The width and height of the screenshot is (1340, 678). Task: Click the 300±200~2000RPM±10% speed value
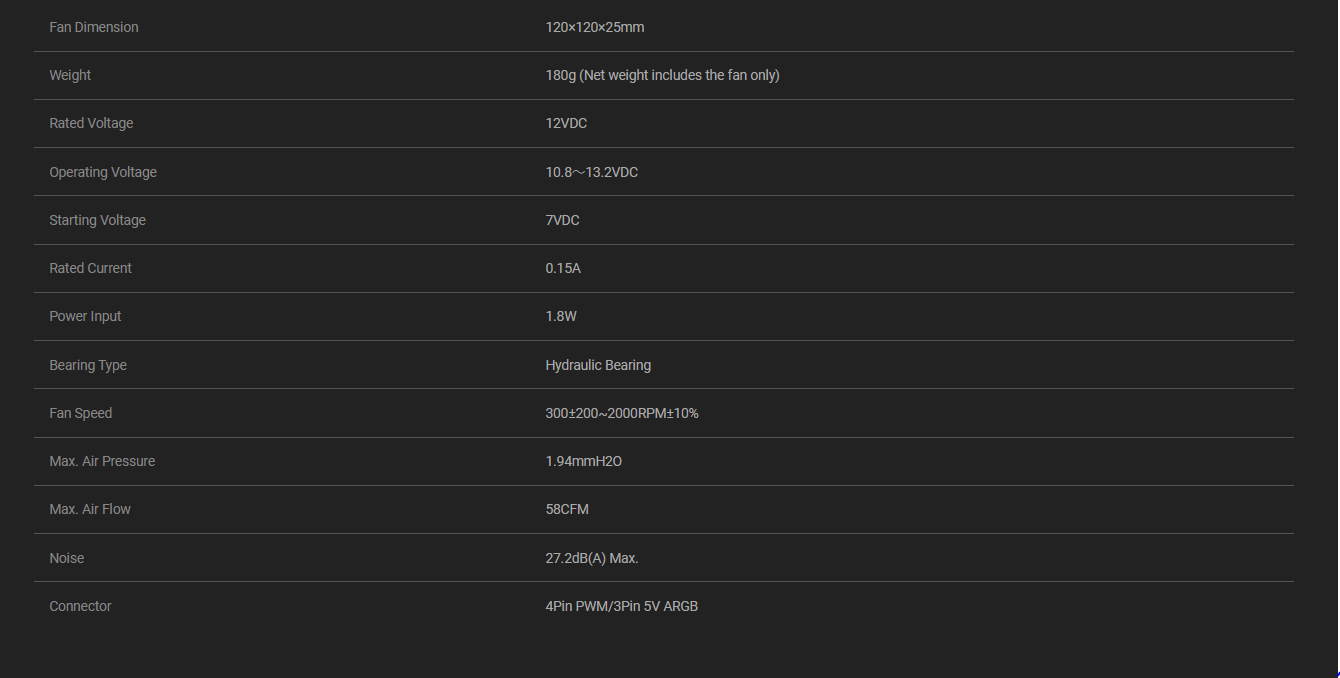(622, 413)
